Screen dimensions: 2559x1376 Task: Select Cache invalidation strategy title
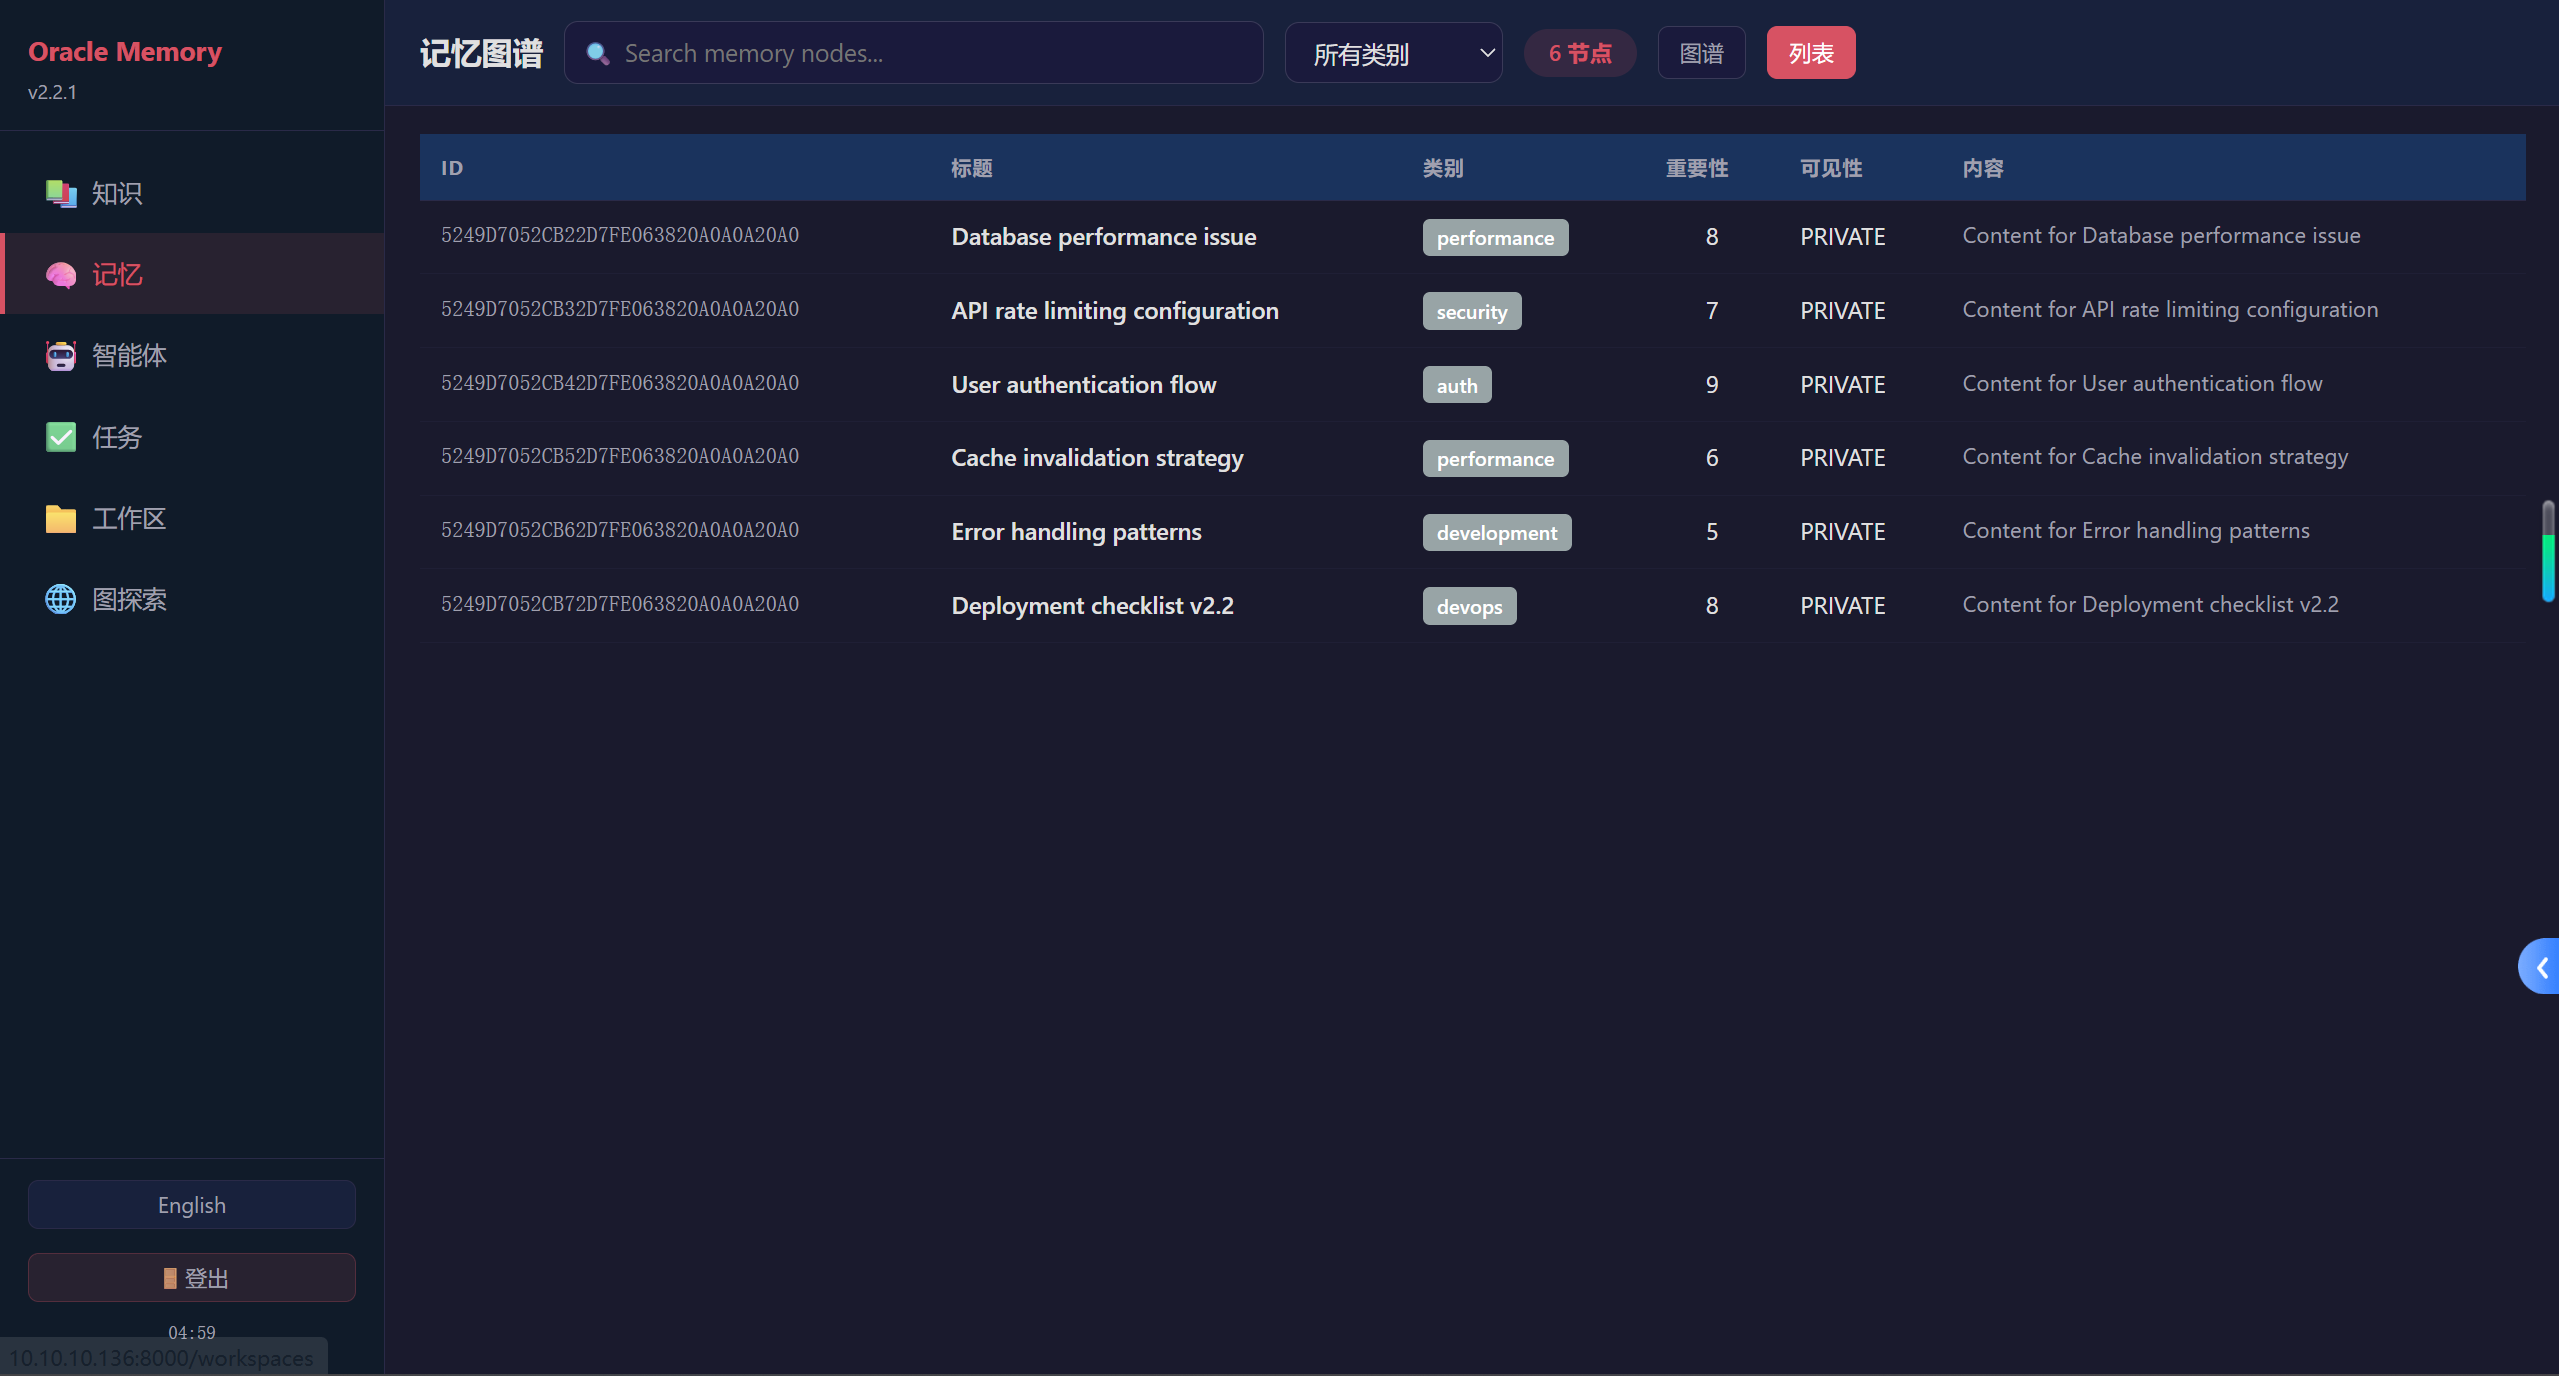click(x=1097, y=458)
